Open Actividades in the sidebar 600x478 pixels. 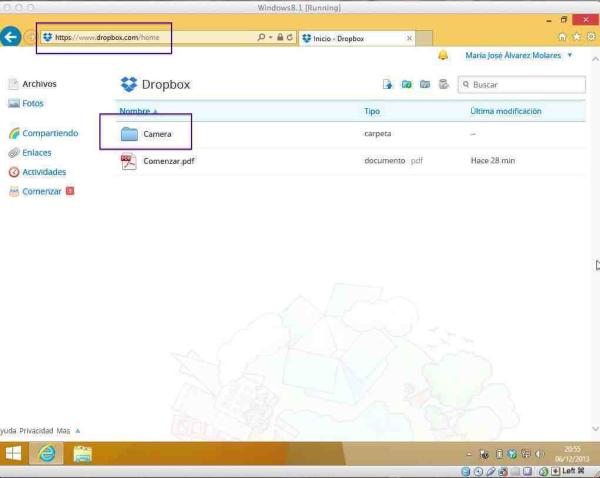point(37,172)
